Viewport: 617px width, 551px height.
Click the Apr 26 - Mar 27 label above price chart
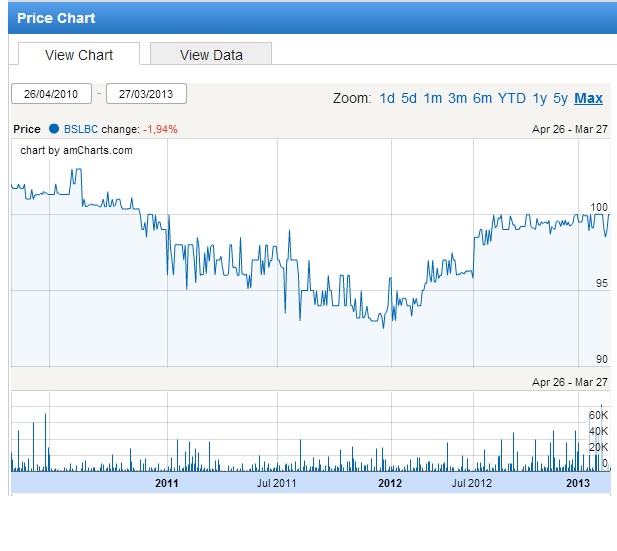pos(570,129)
